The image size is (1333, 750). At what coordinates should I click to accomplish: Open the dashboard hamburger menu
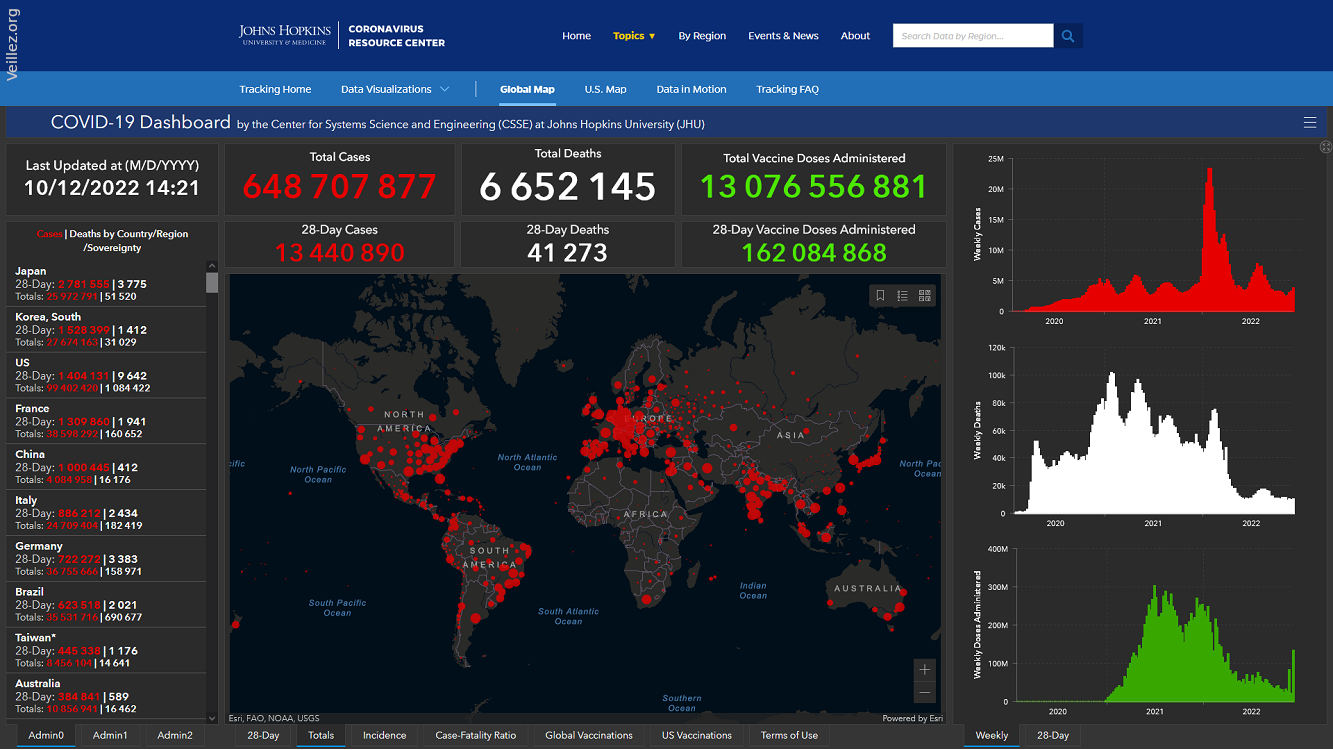click(1310, 123)
